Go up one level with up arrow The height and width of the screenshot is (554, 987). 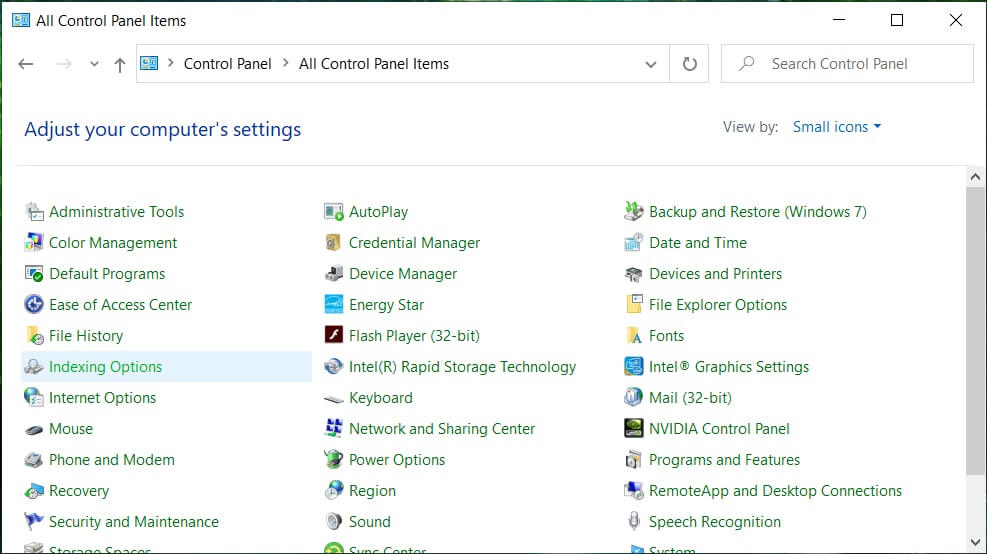point(120,64)
